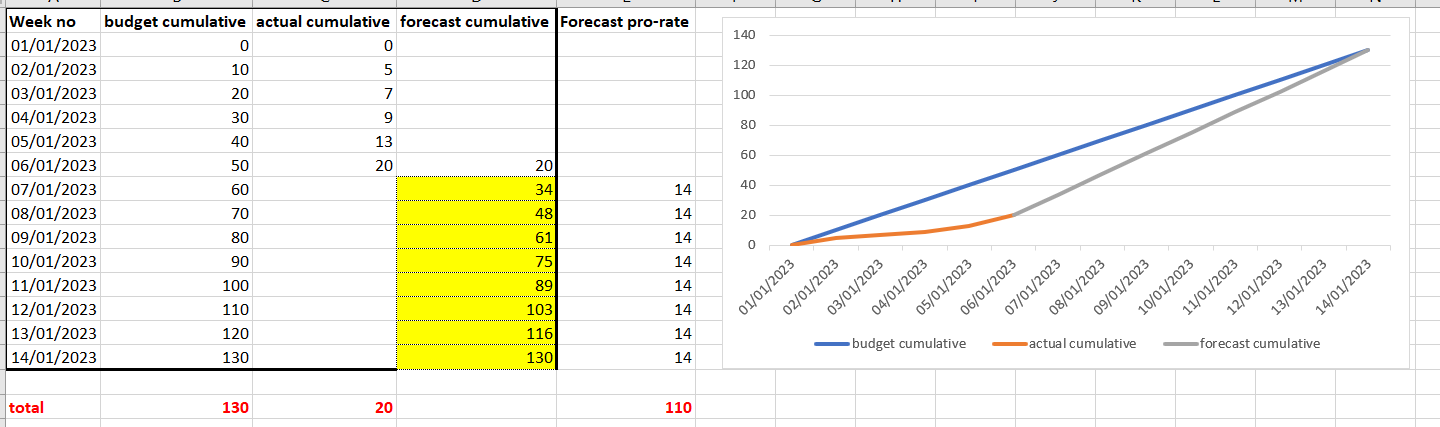Select pro-rate value 14 in 10/01/2023 row
This screenshot has height=427, width=1440.
(626, 261)
